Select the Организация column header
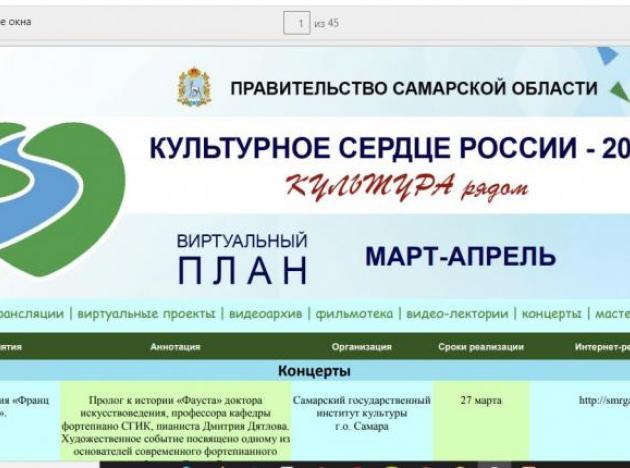The image size is (630, 468). pyautogui.click(x=361, y=347)
